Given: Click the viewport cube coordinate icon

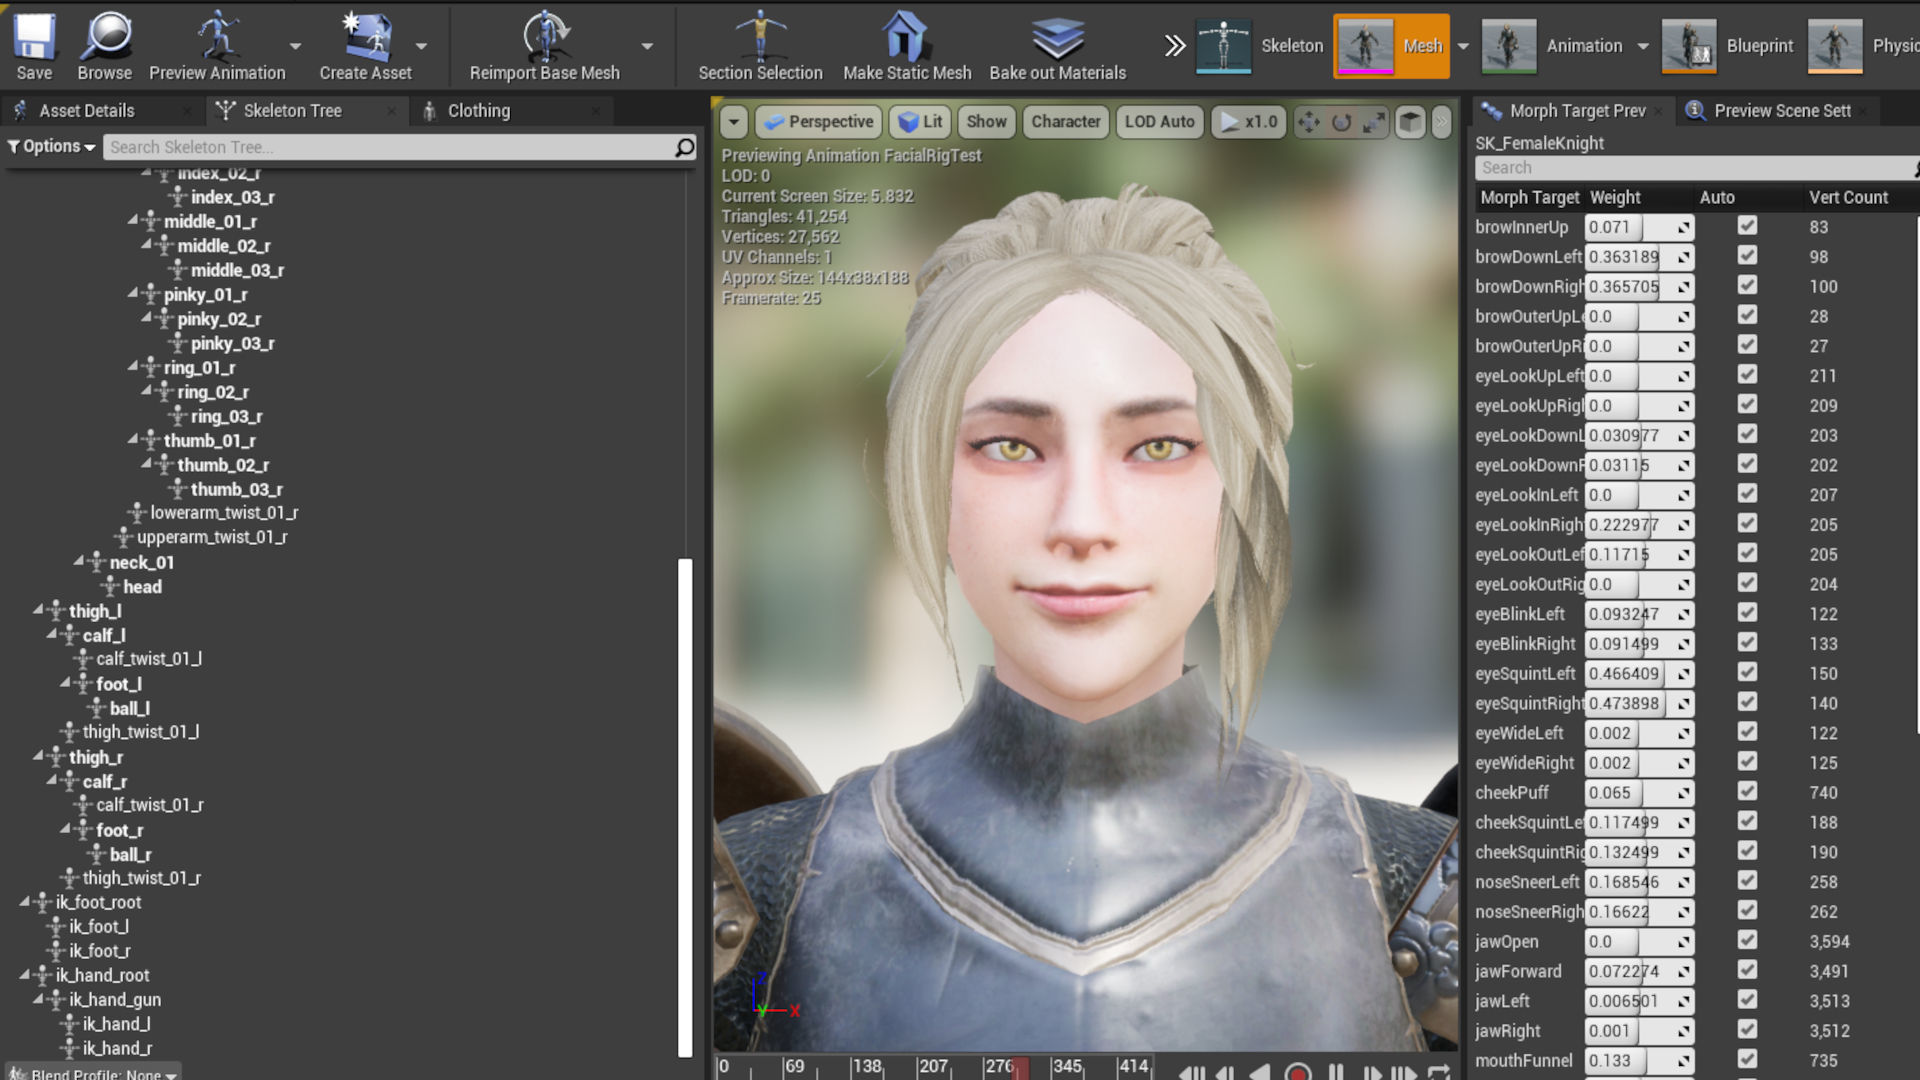Looking at the screenshot, I should (x=1410, y=122).
